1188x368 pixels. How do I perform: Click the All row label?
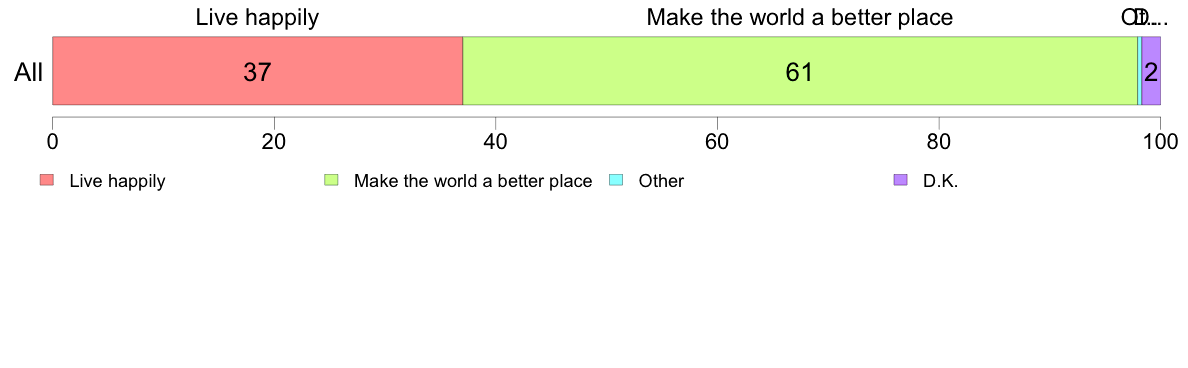point(29,73)
